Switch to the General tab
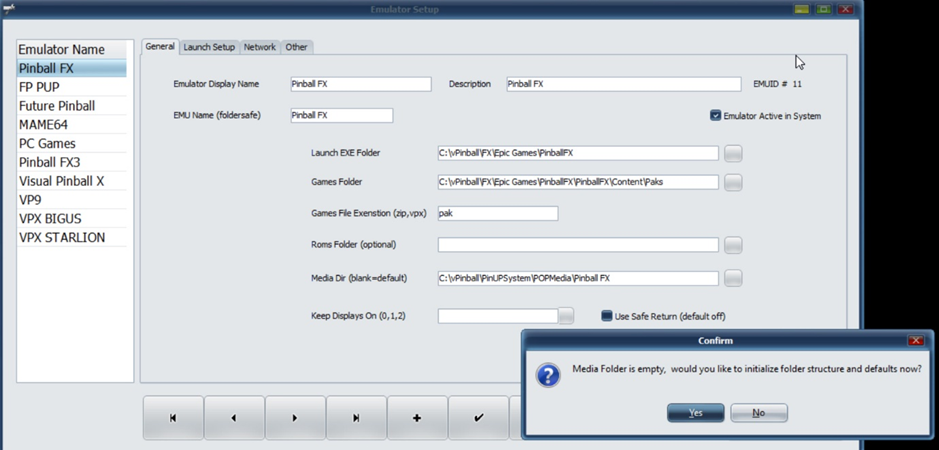The image size is (939, 450). coord(160,46)
